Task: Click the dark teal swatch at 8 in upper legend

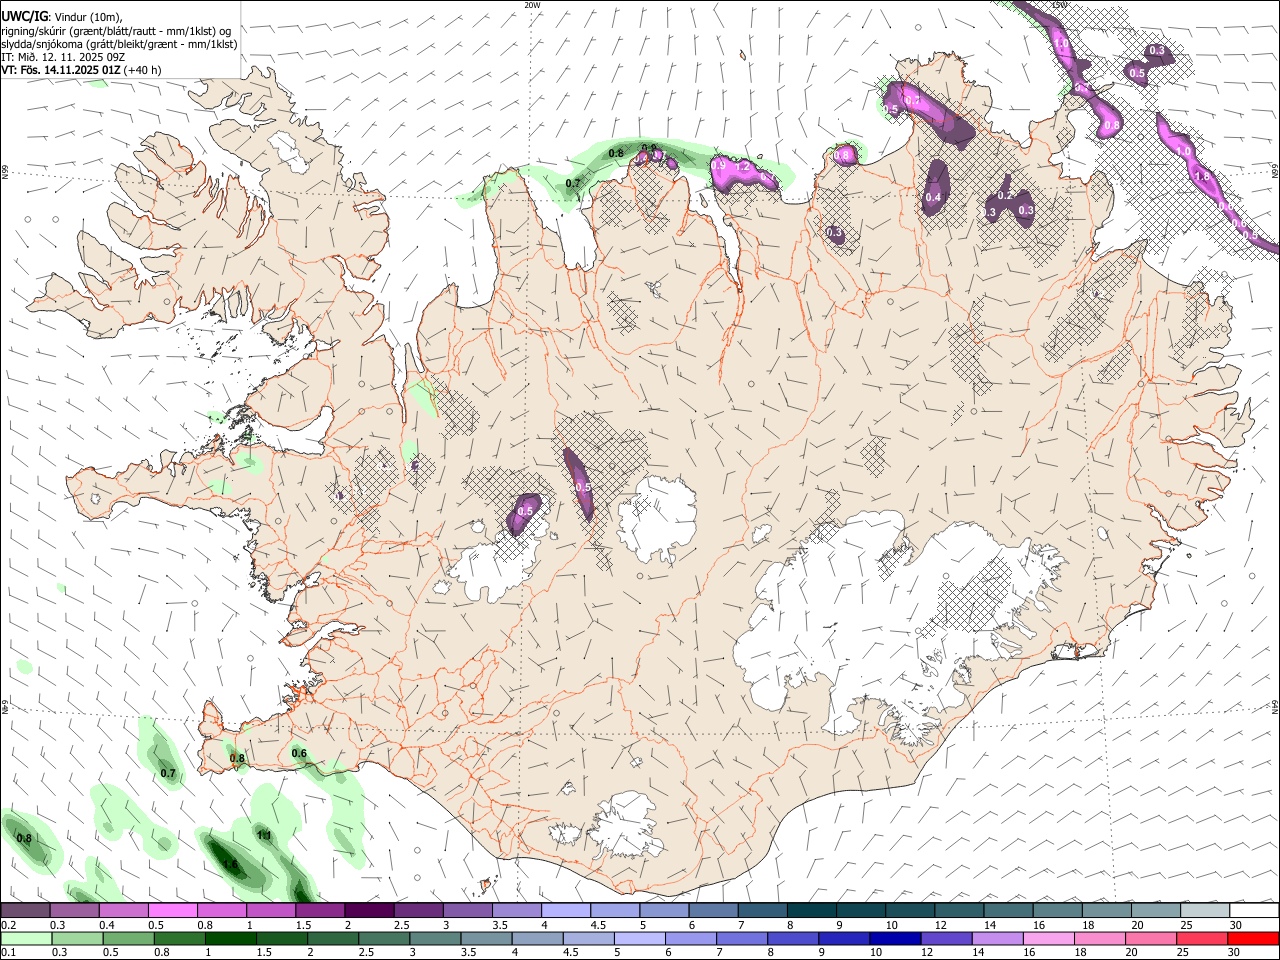Action: (x=812, y=911)
